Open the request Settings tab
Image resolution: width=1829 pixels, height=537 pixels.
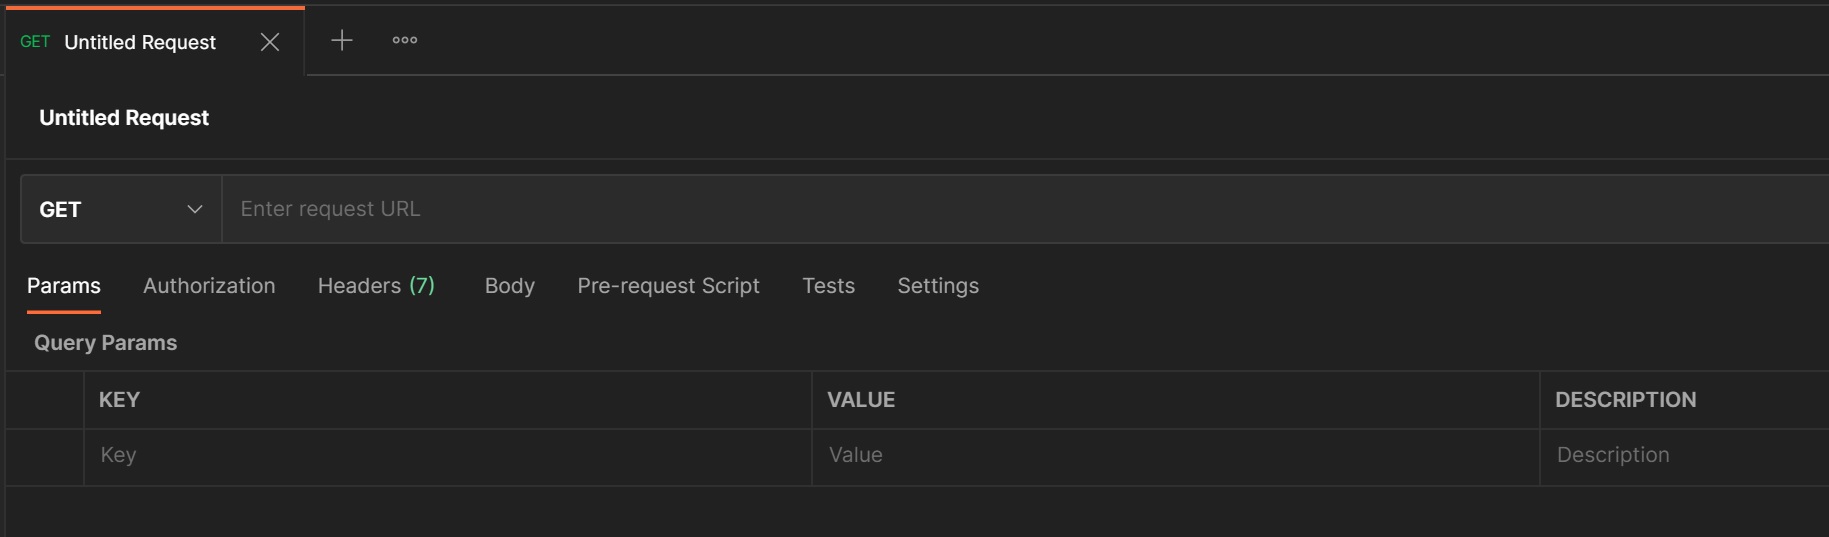tap(938, 286)
